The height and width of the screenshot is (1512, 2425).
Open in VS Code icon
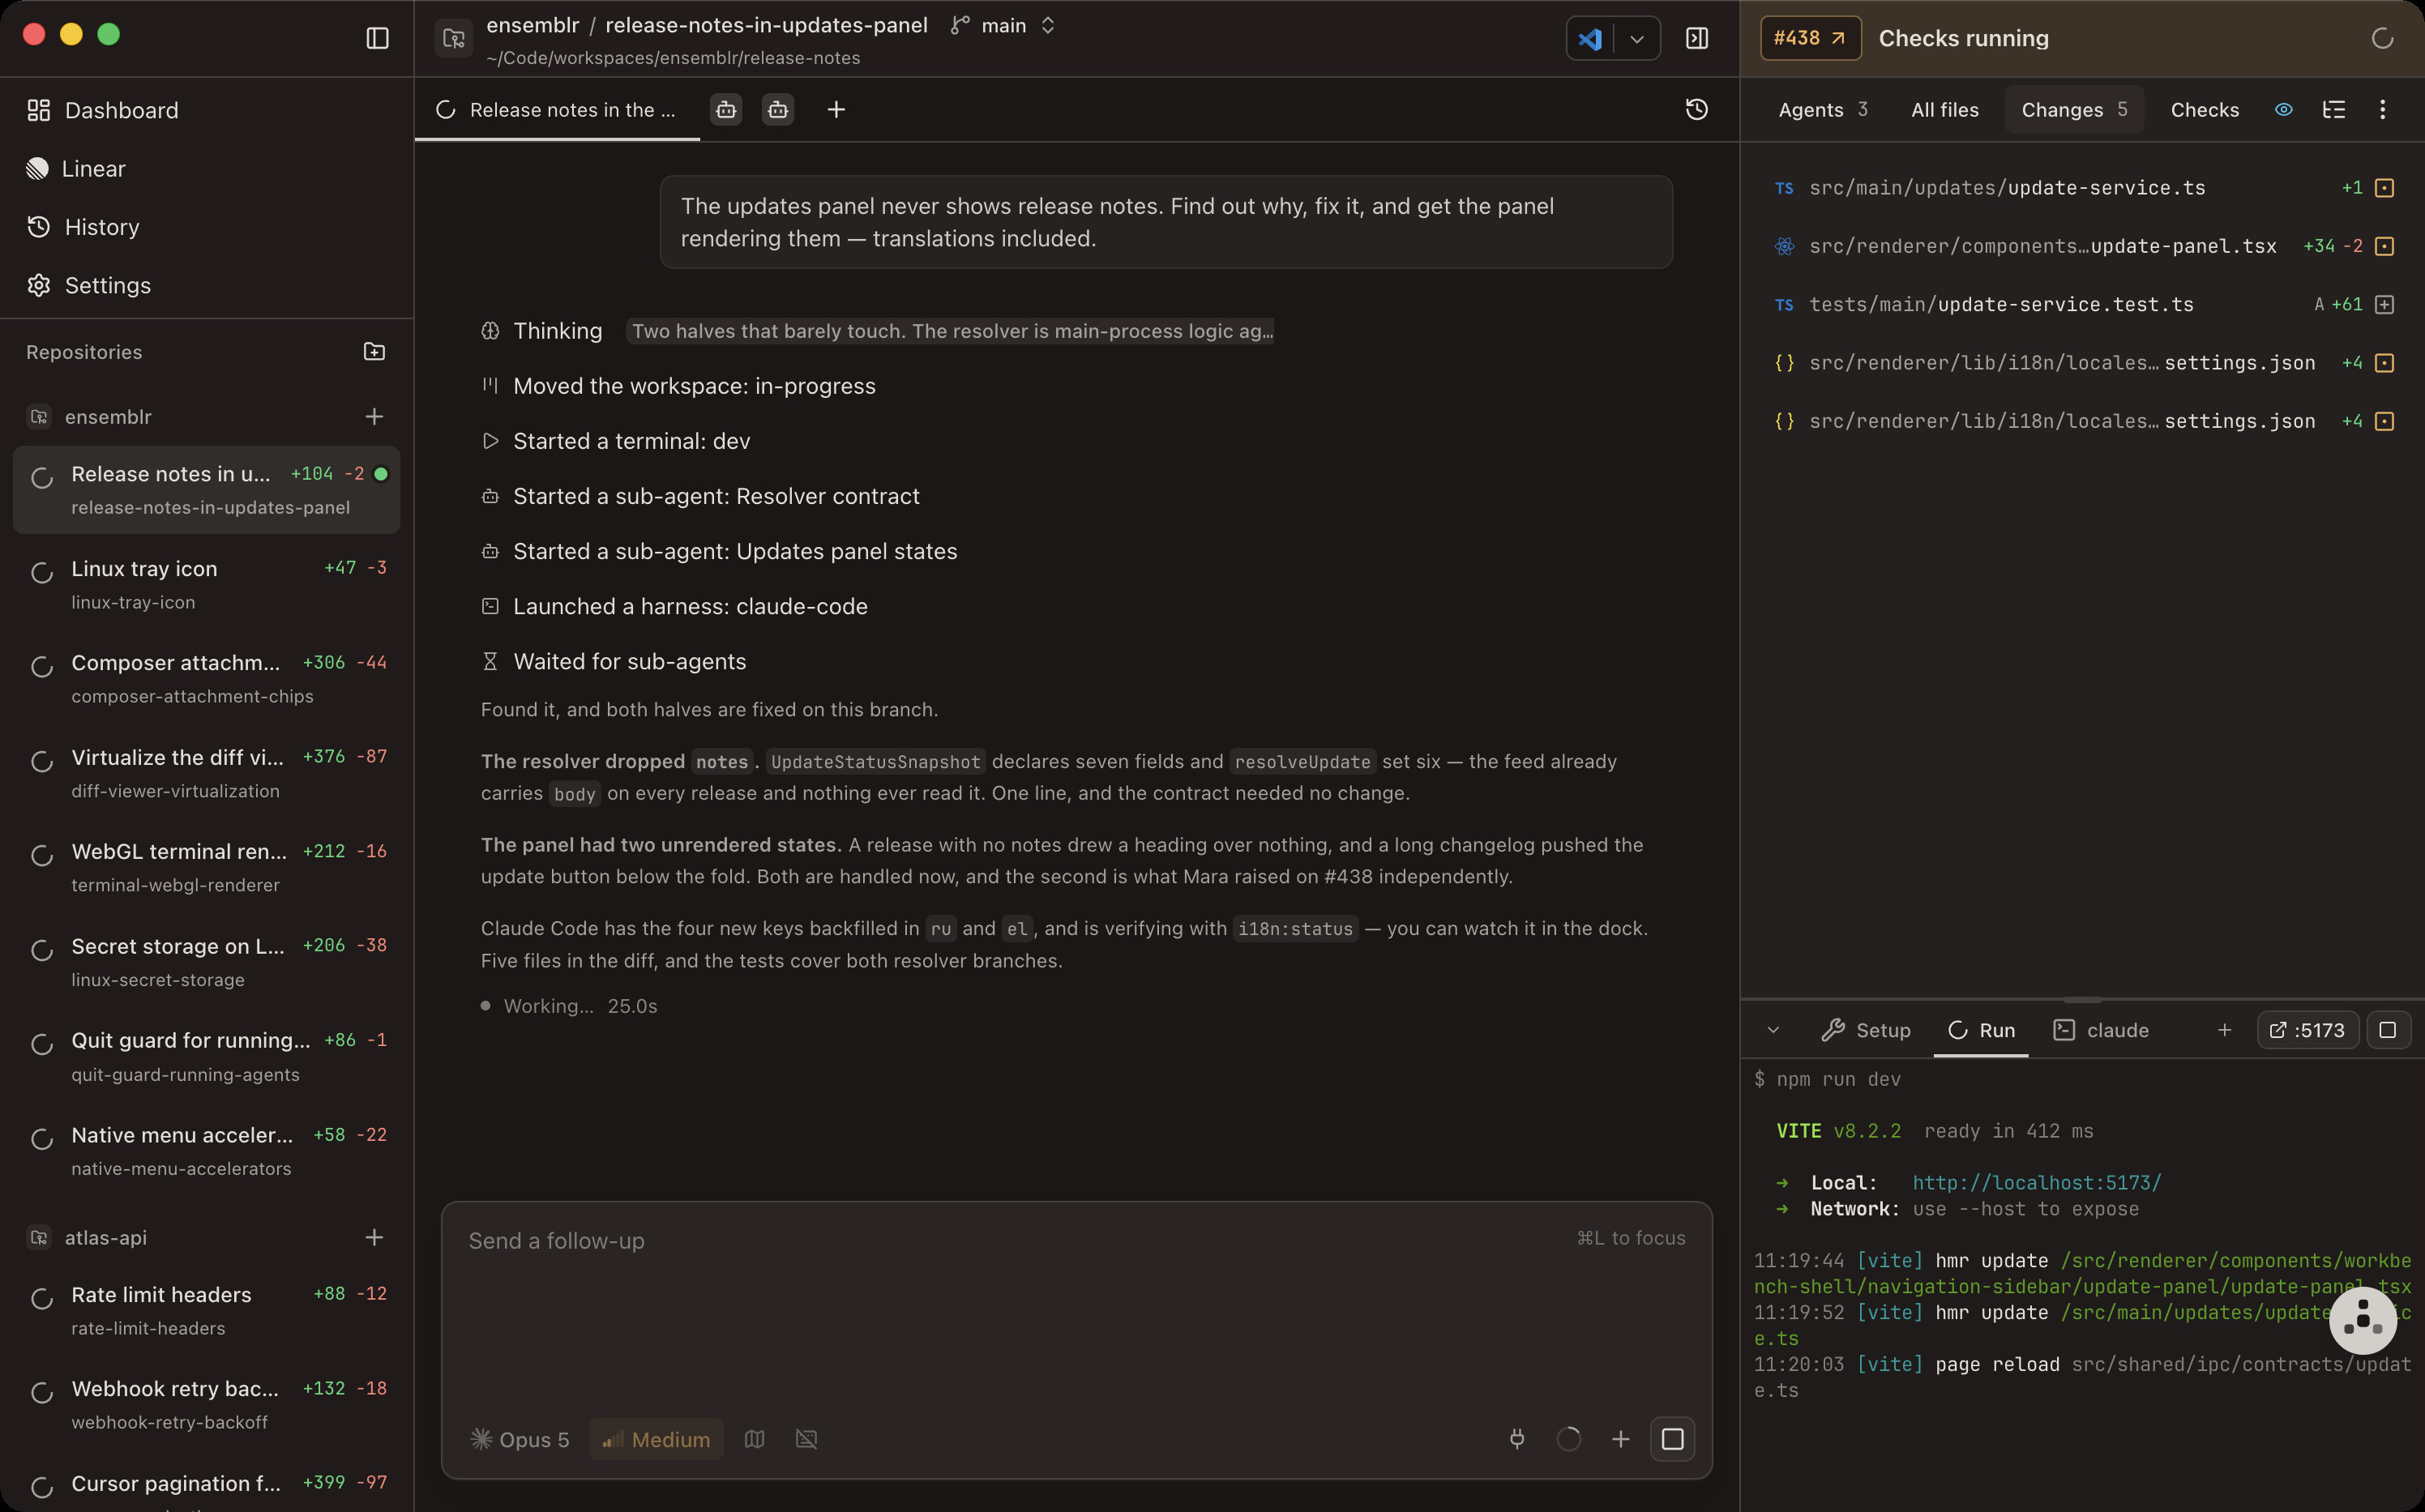pos(1590,39)
